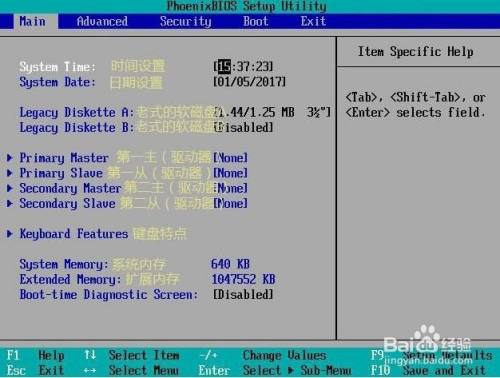Go to the Boot tab

pos(256,21)
